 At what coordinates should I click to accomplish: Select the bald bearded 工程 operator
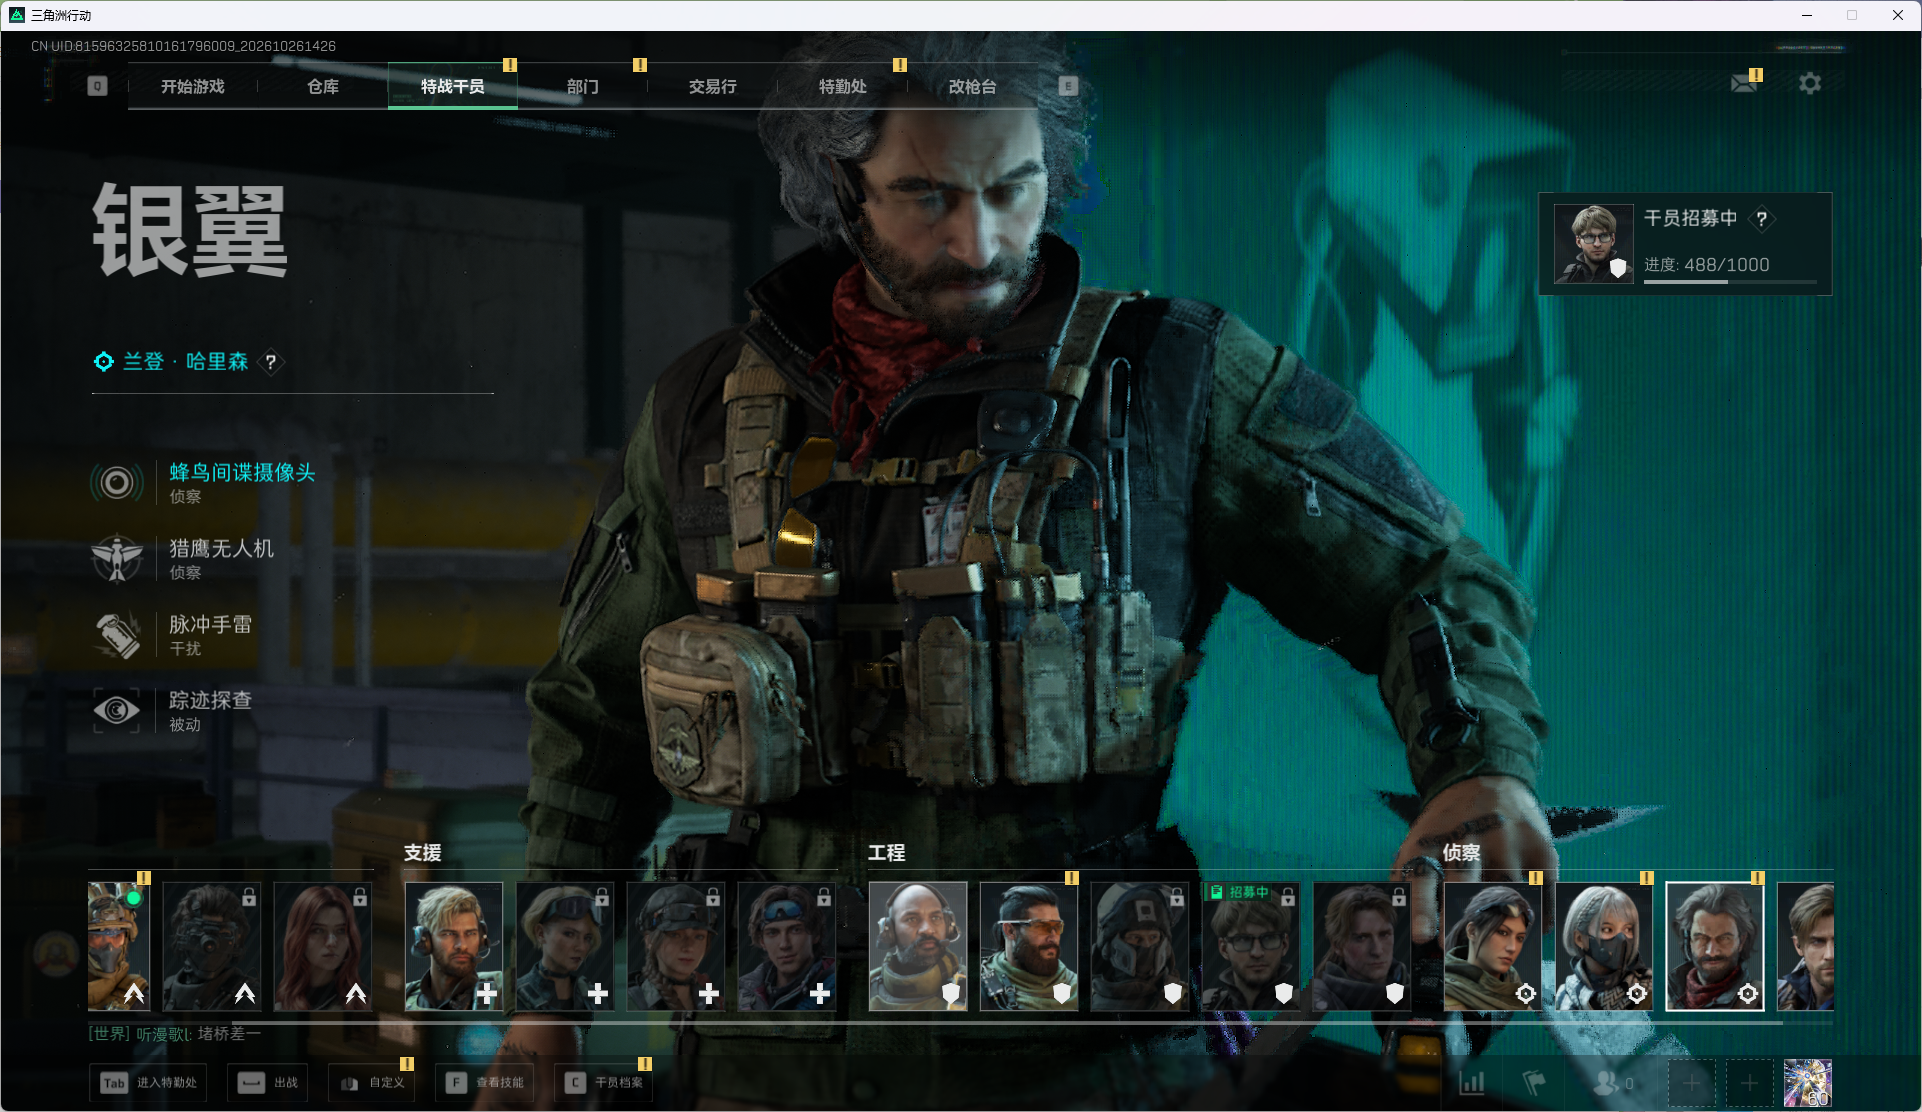point(918,946)
